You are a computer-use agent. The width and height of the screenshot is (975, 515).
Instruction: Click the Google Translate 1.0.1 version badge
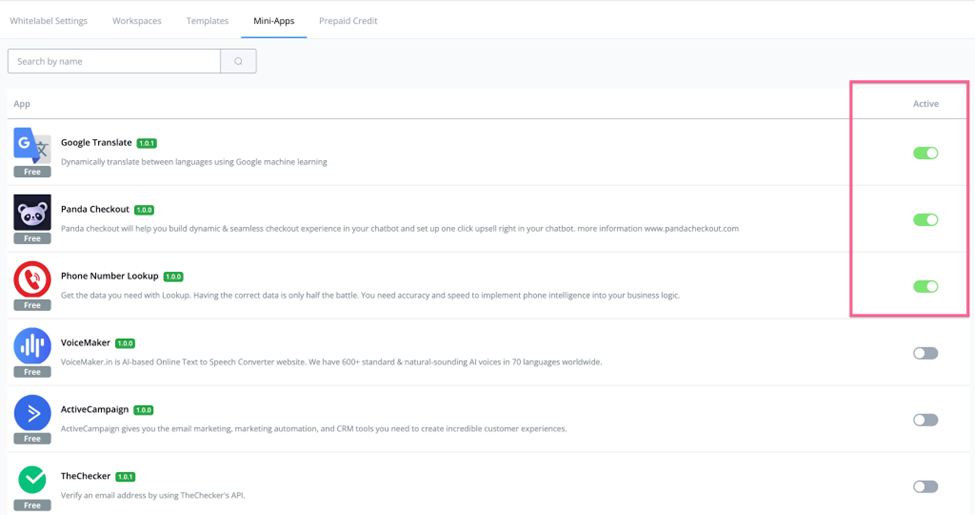click(147, 143)
